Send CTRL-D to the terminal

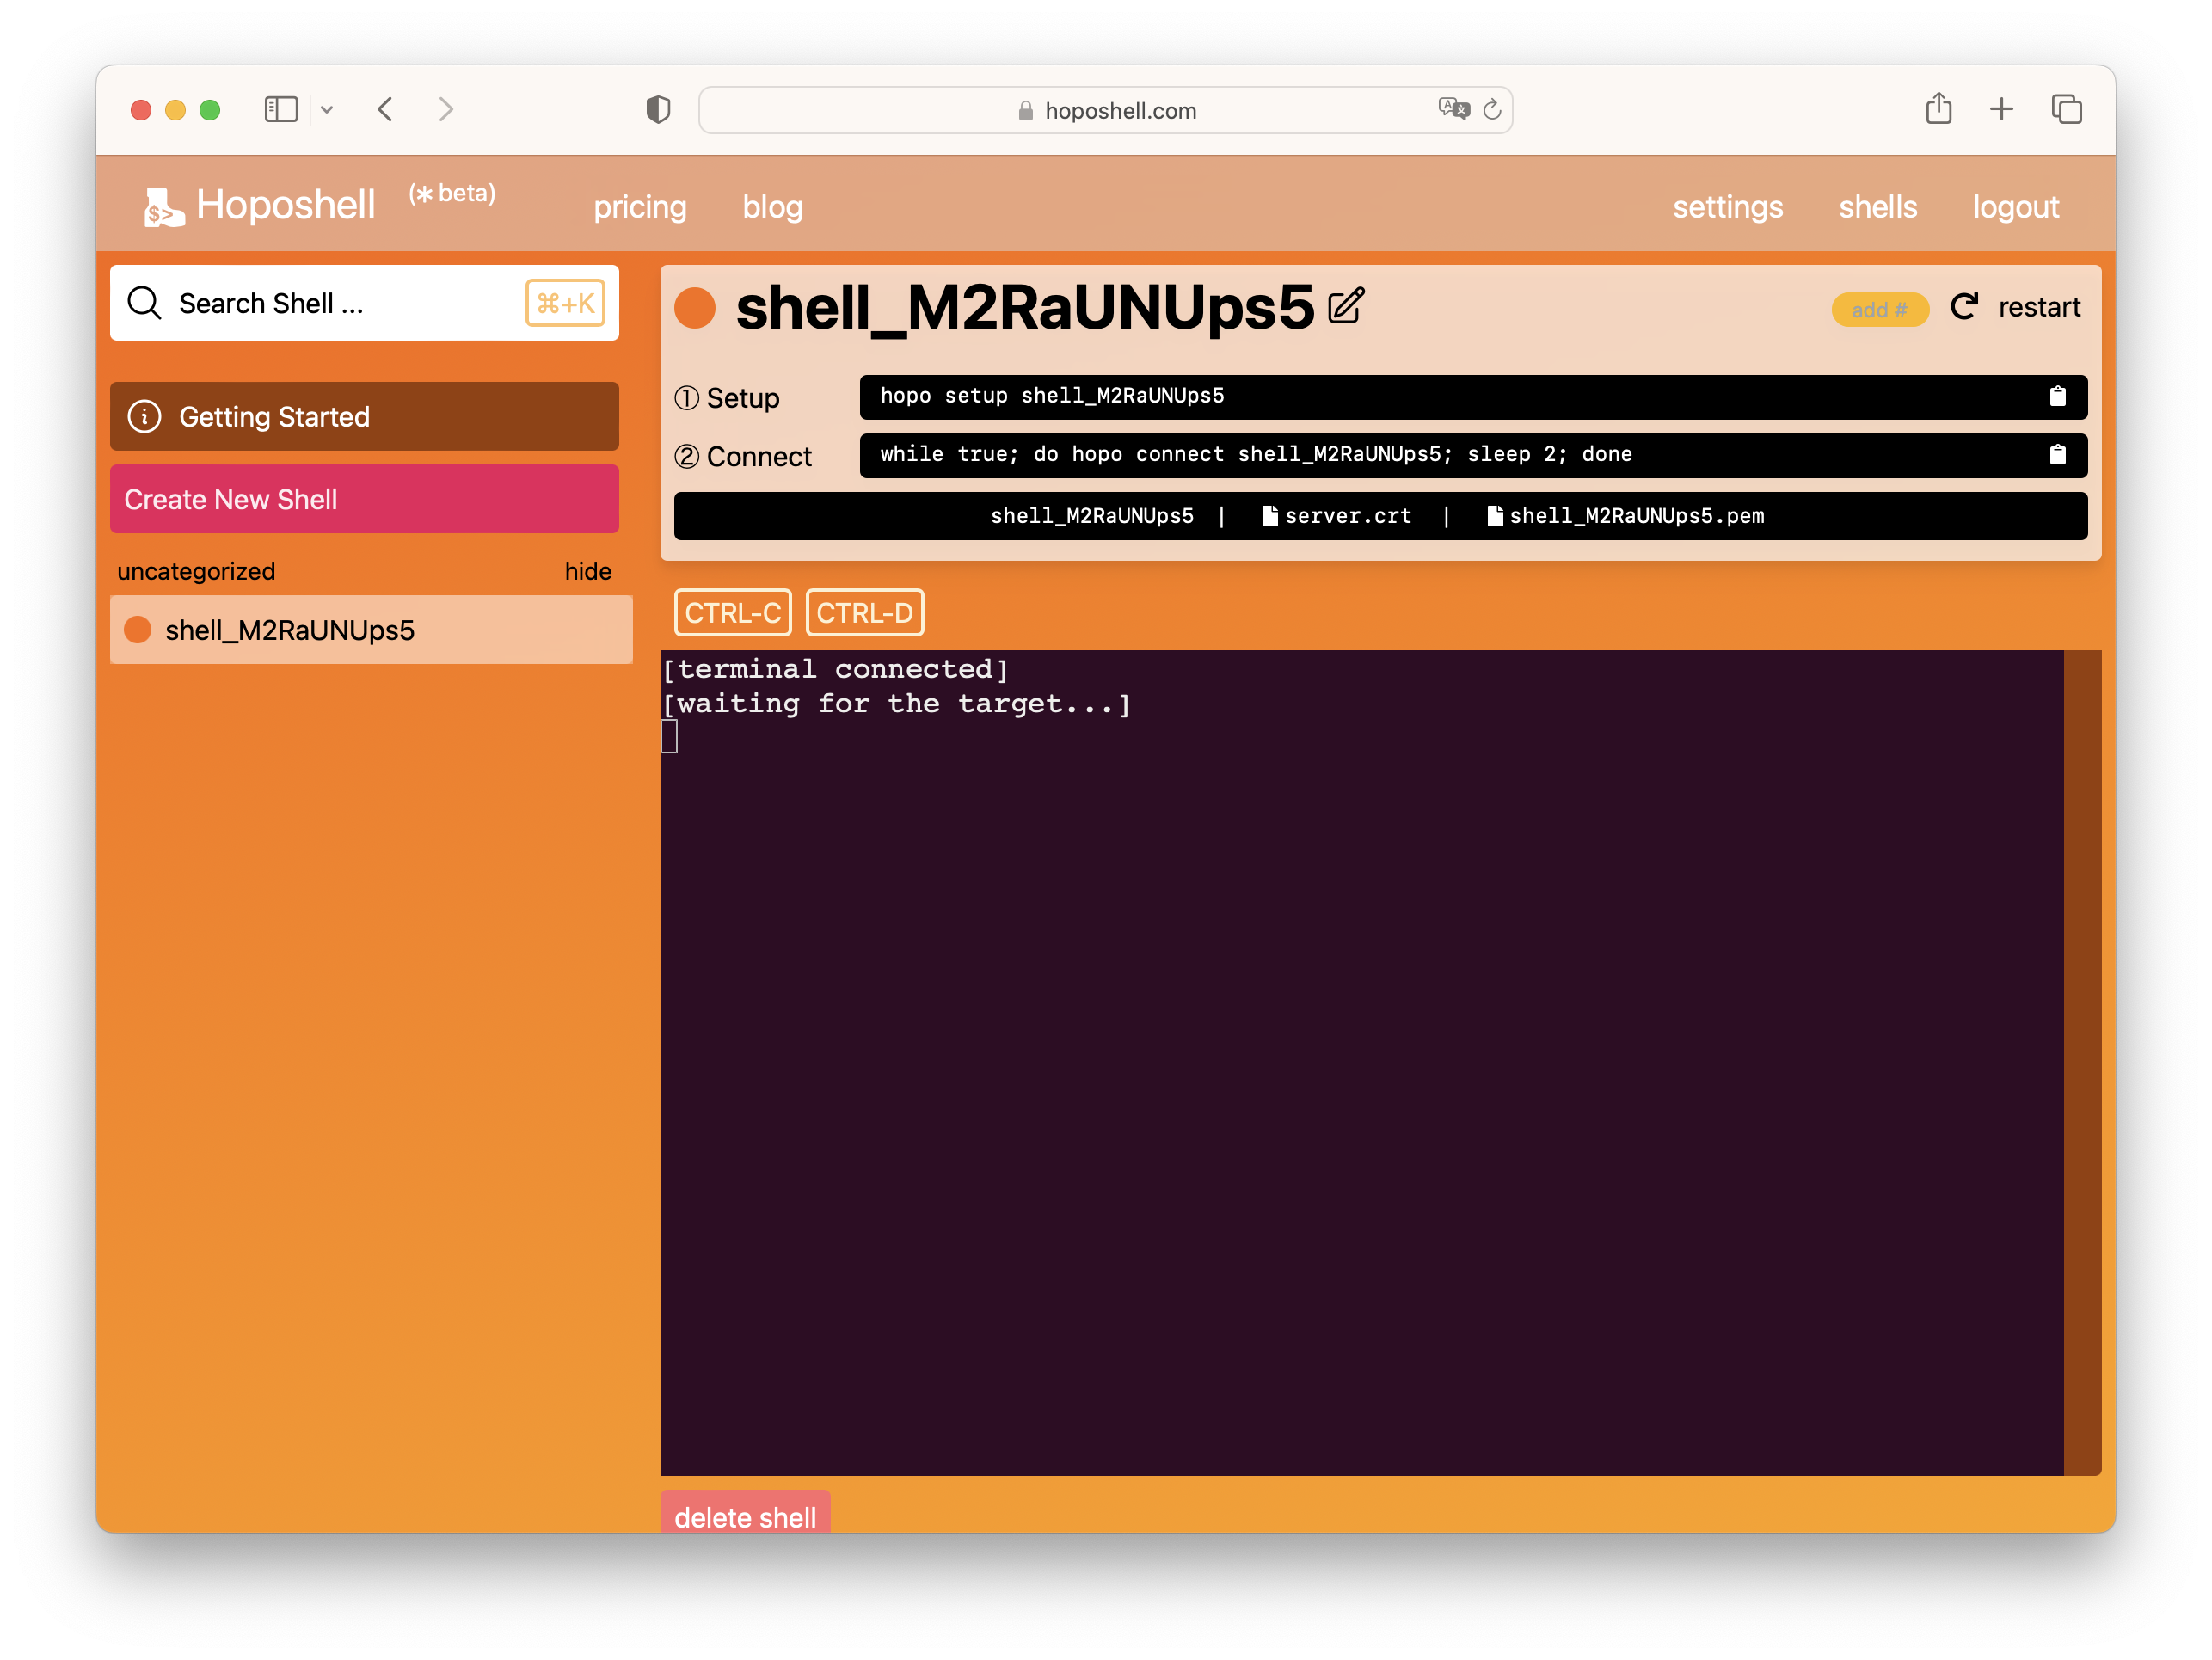pos(864,612)
